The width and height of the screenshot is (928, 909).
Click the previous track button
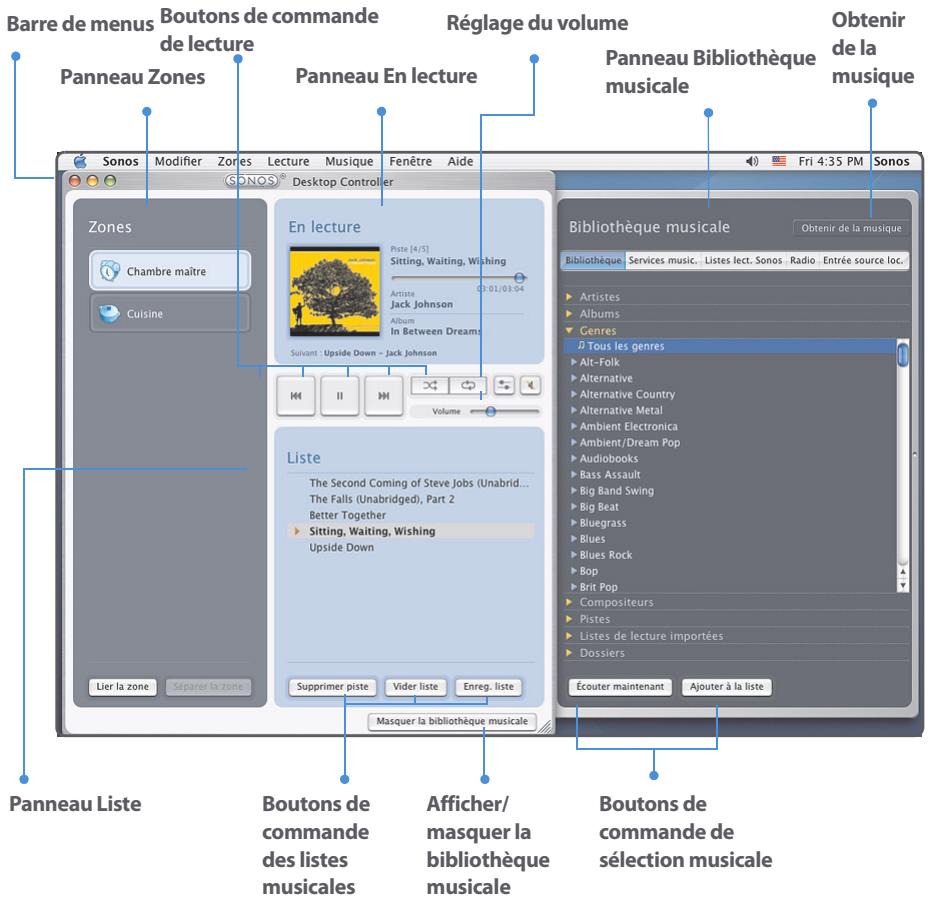(x=296, y=395)
